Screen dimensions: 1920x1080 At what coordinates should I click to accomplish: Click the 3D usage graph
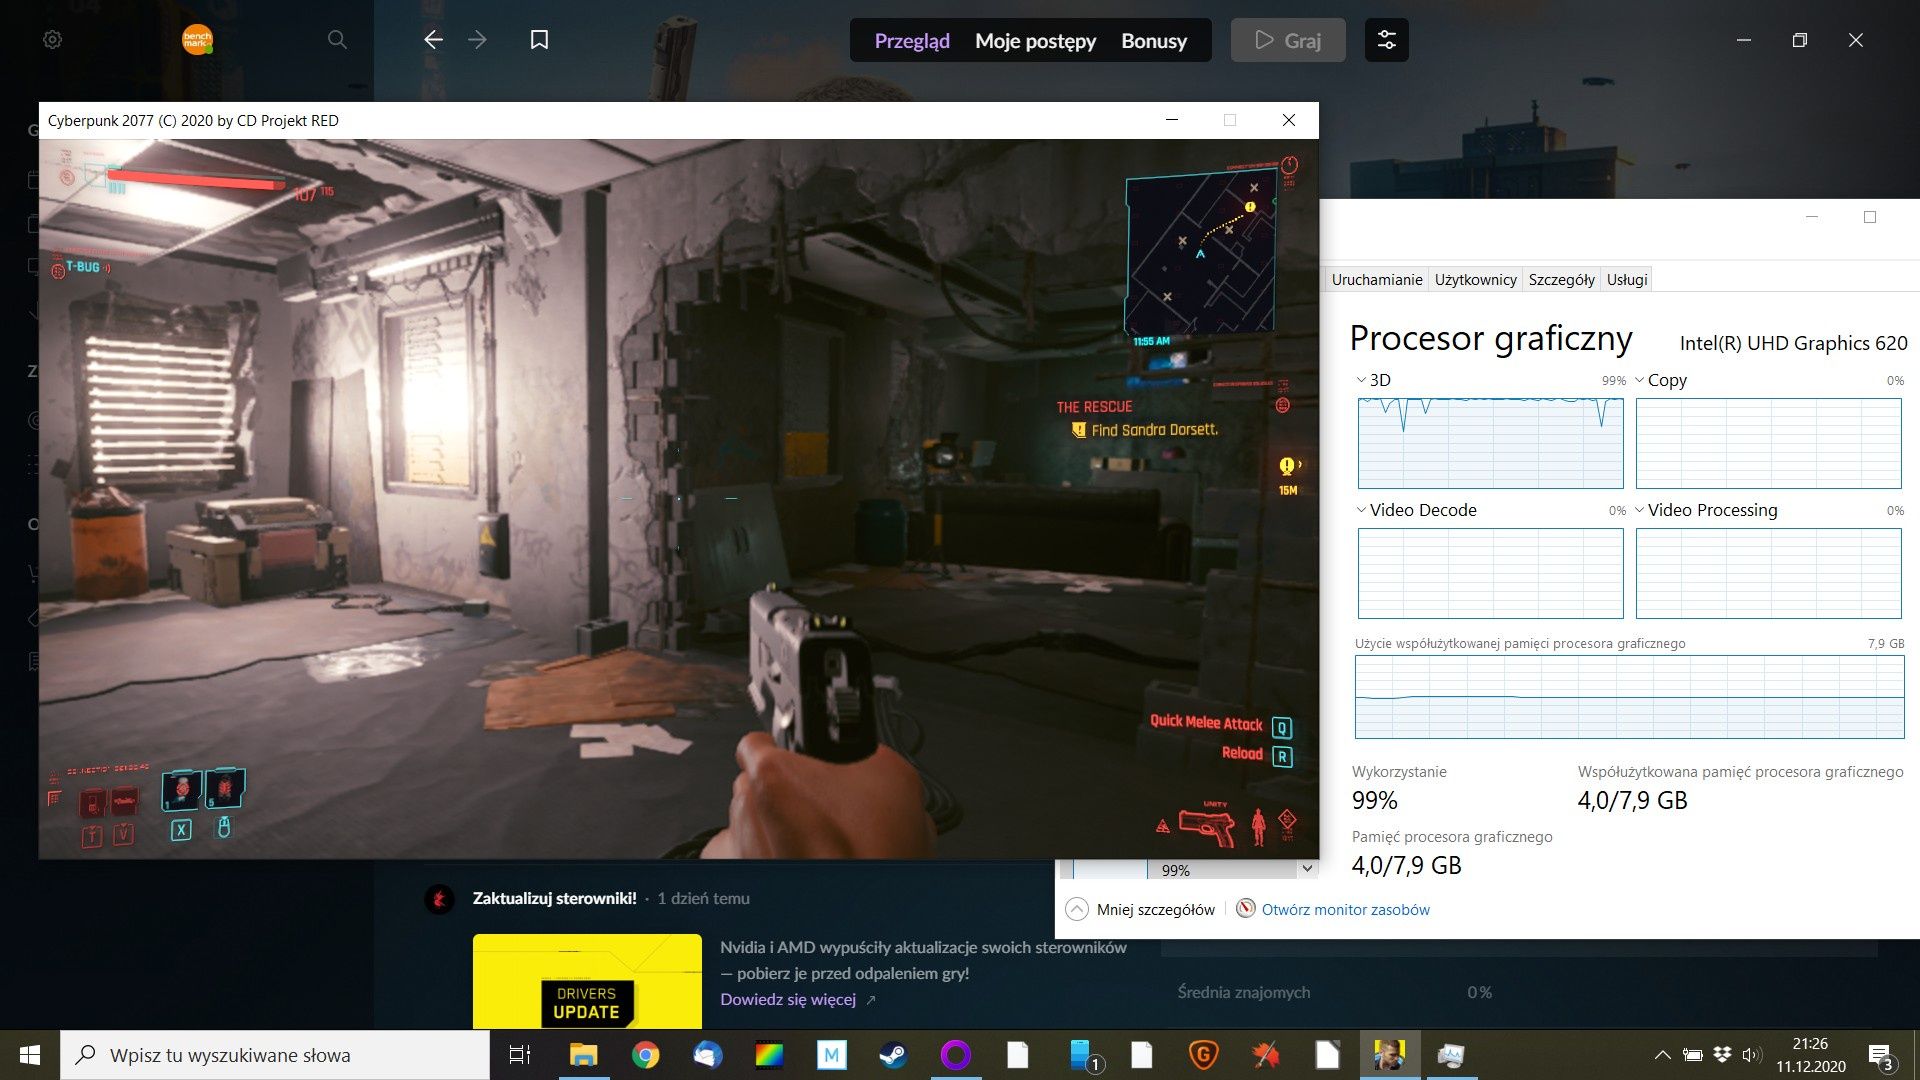tap(1490, 443)
